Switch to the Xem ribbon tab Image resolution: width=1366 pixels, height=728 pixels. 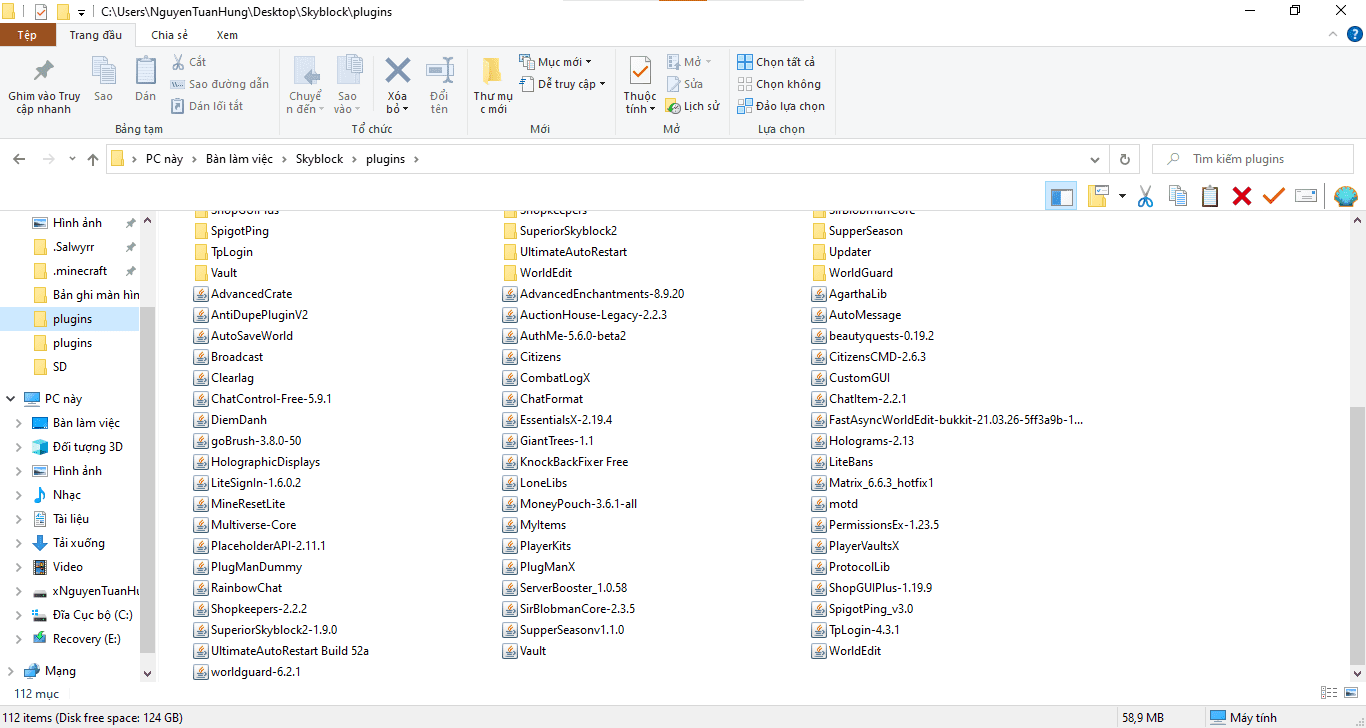[227, 35]
